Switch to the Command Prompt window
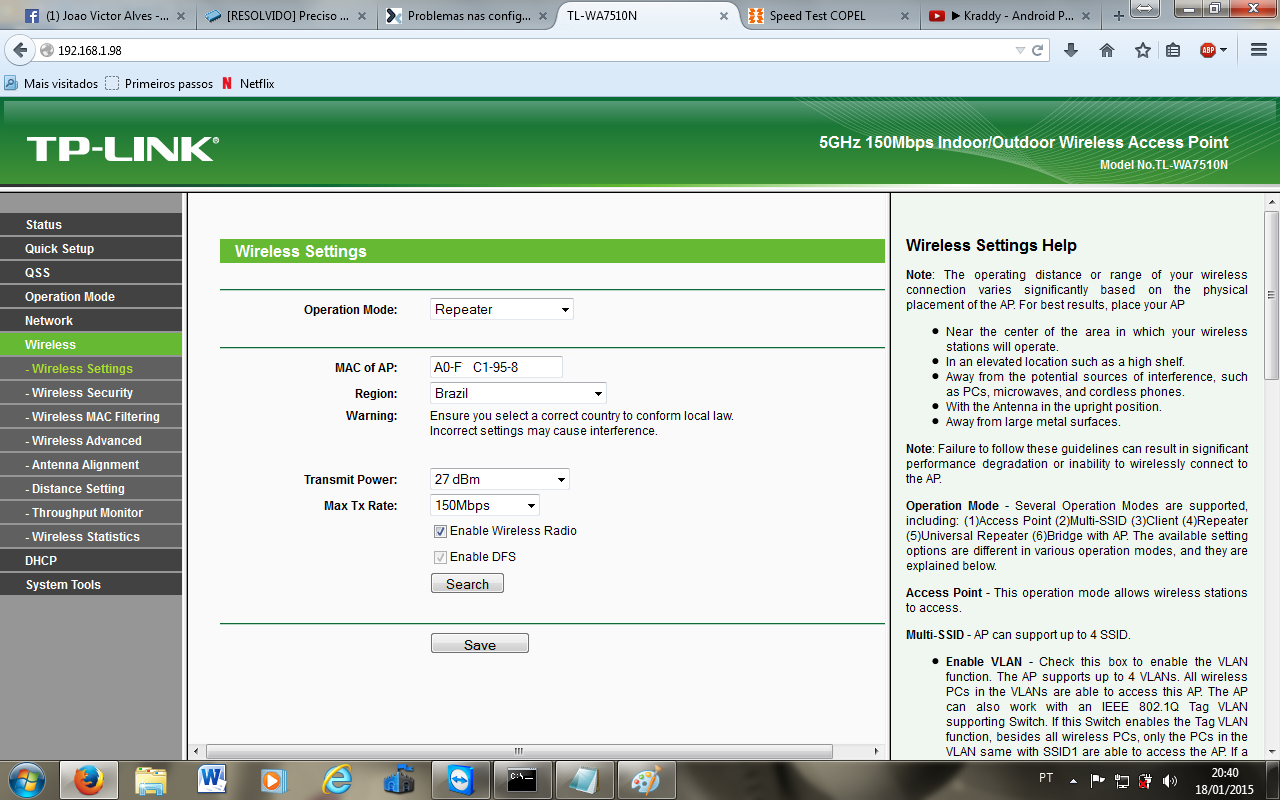Screen dimensions: 1280x800 click(x=523, y=780)
